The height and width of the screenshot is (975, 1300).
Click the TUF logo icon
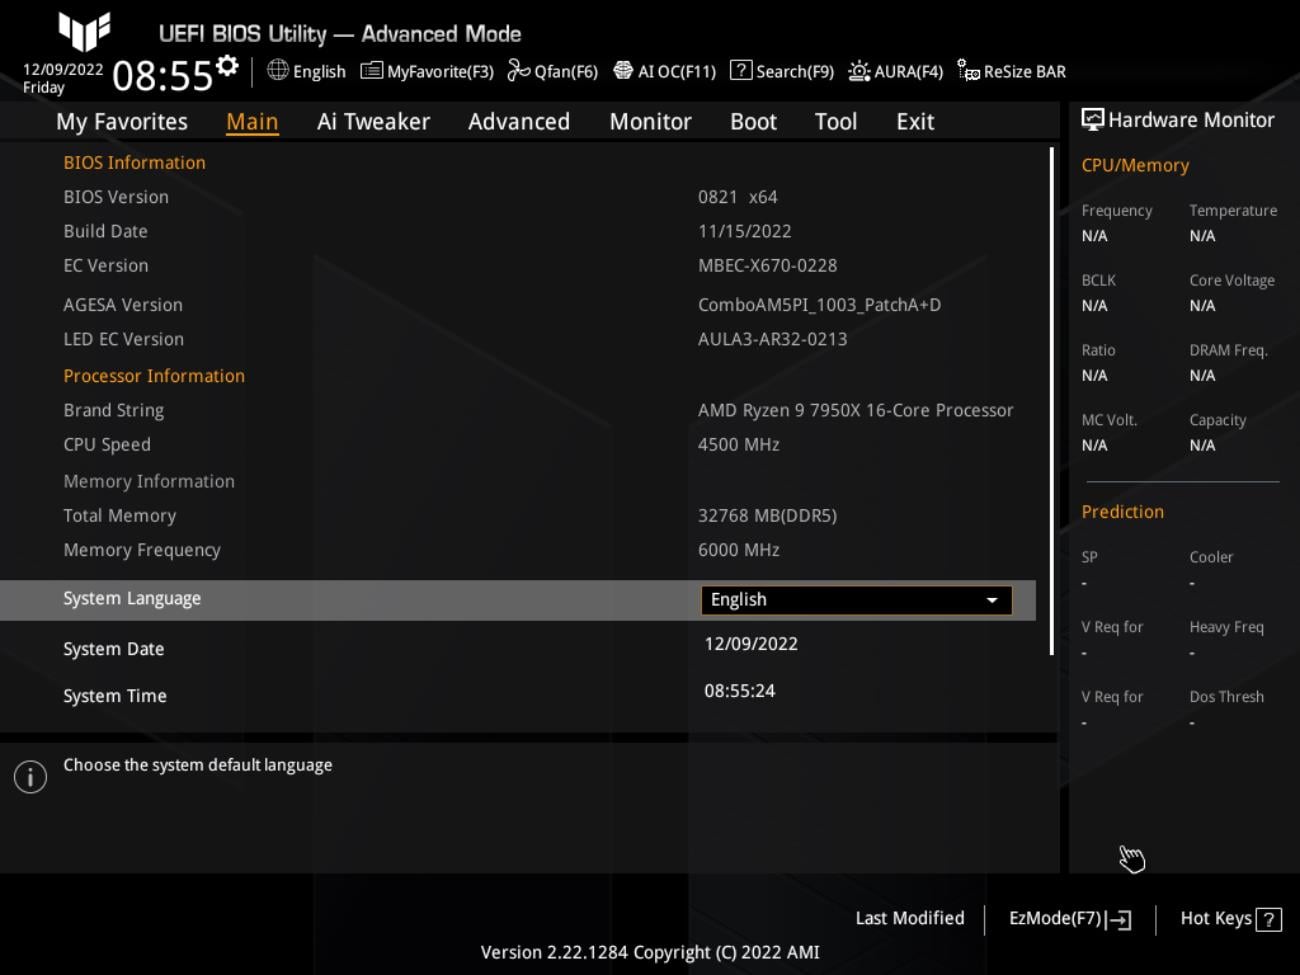coord(84,31)
